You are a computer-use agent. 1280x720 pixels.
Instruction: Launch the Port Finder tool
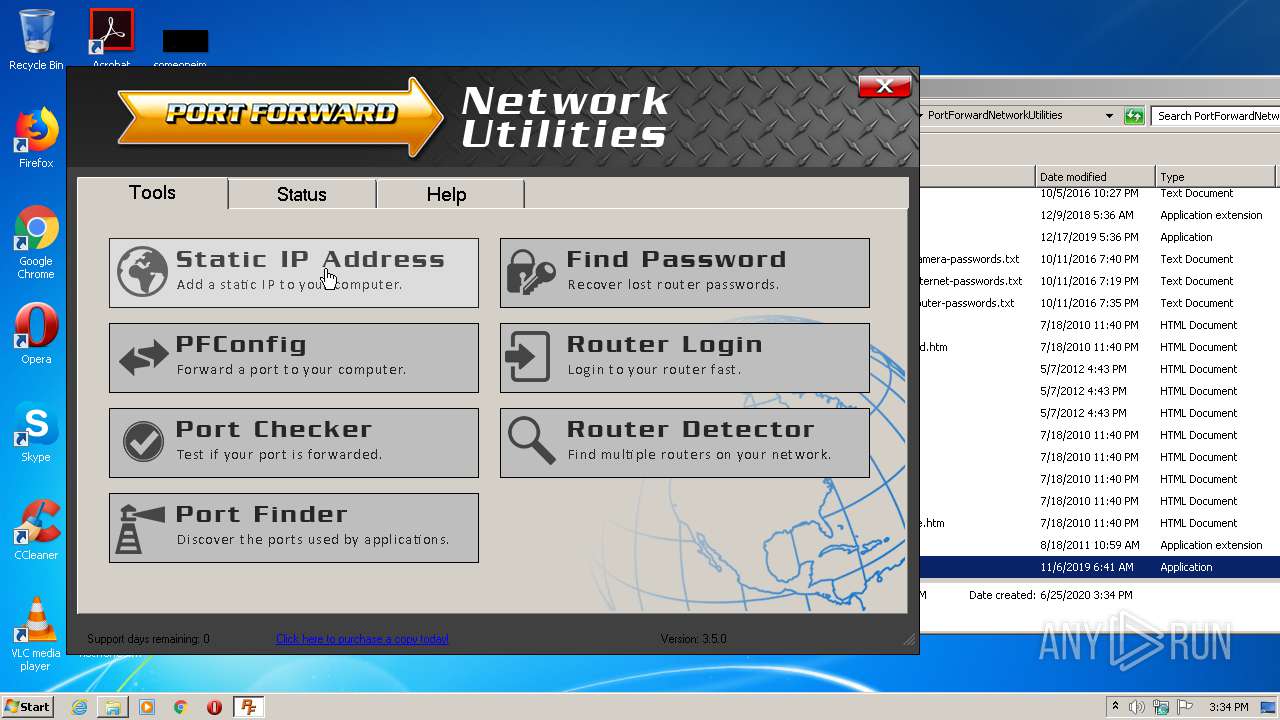(x=294, y=527)
